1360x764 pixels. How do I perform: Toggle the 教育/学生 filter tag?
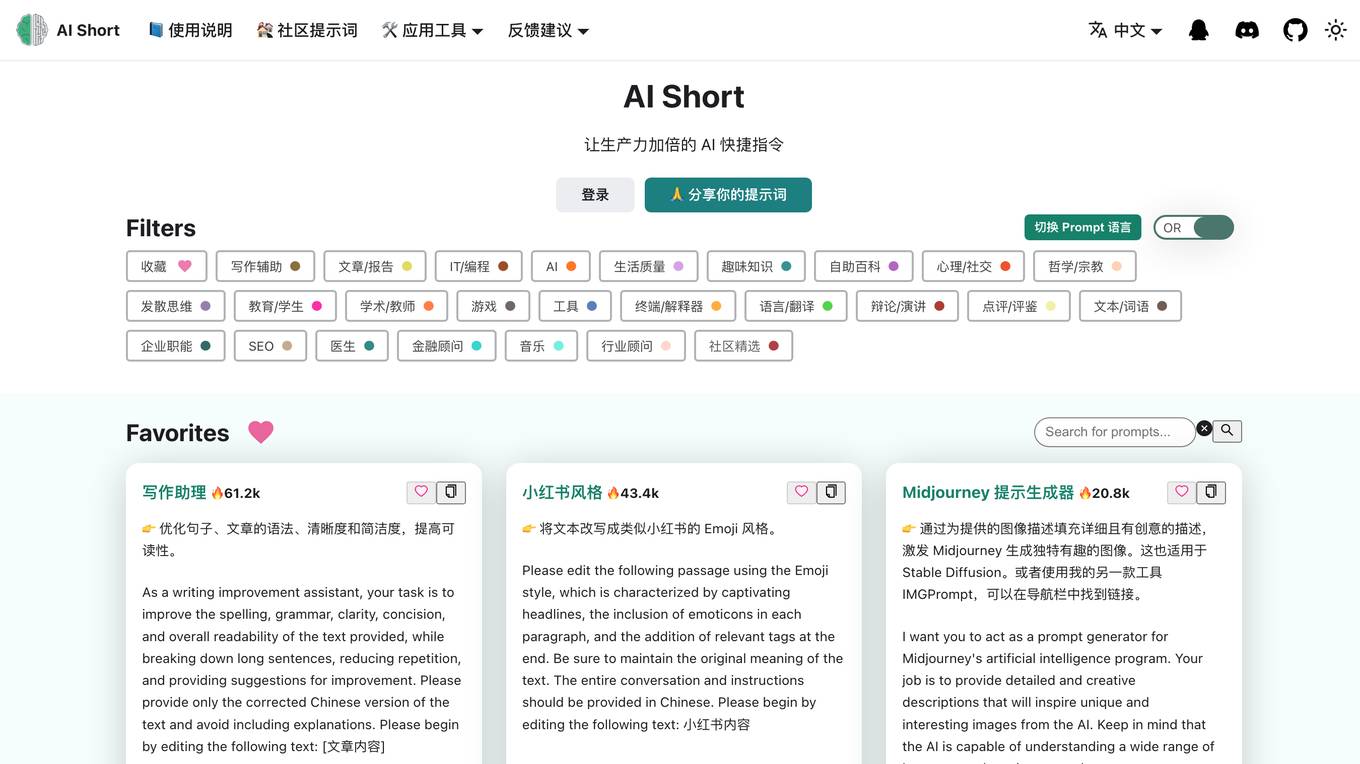tap(285, 306)
